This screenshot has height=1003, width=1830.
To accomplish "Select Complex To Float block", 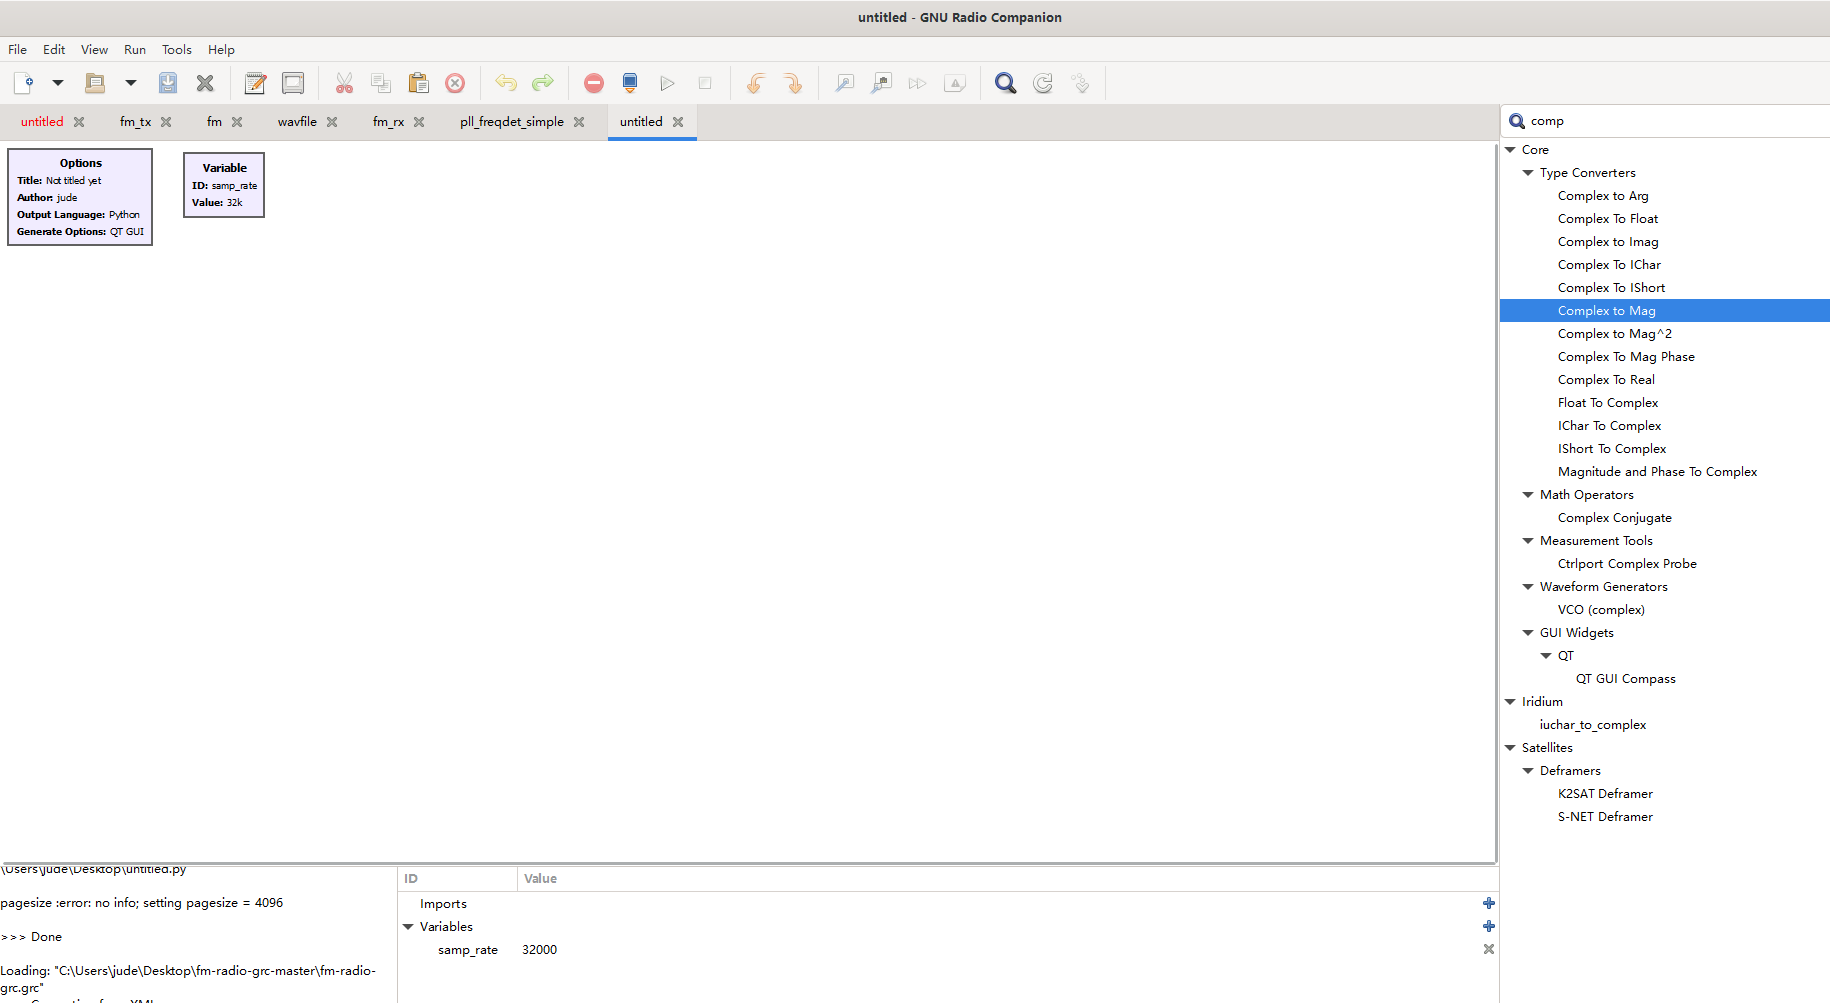I will pyautogui.click(x=1608, y=219).
